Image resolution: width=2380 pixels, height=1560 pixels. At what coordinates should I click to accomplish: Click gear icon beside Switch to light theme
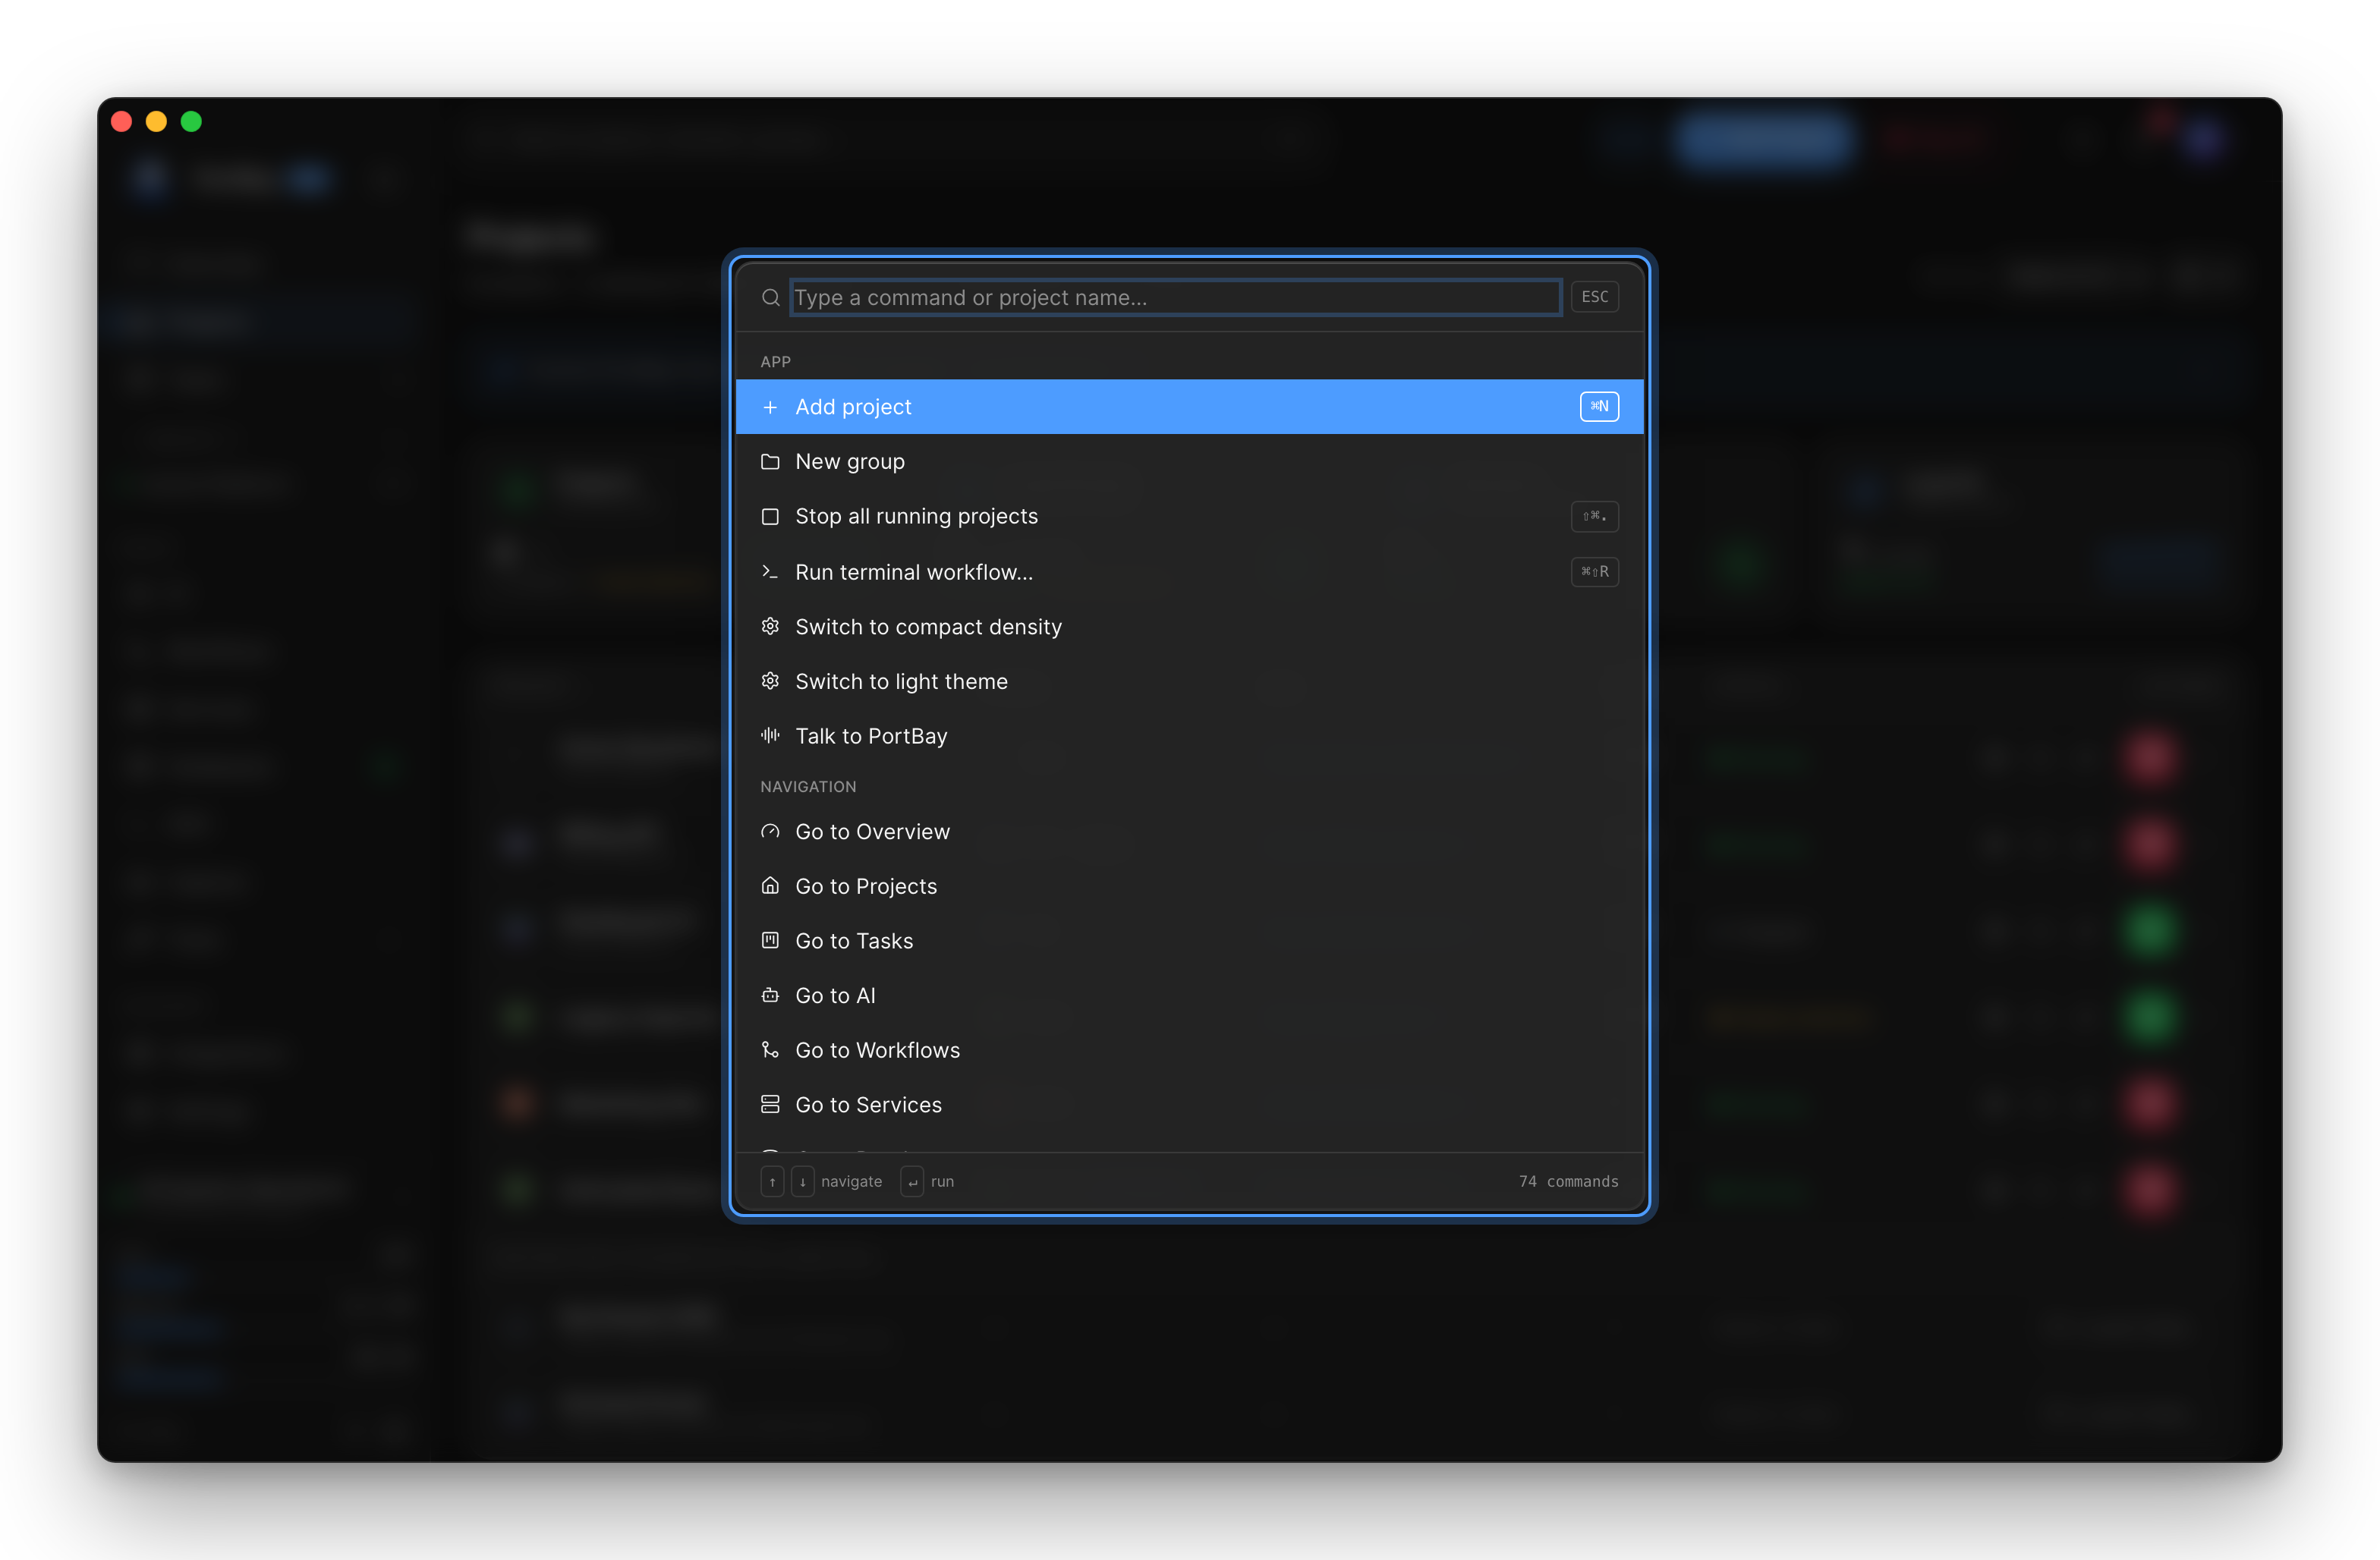click(x=770, y=681)
